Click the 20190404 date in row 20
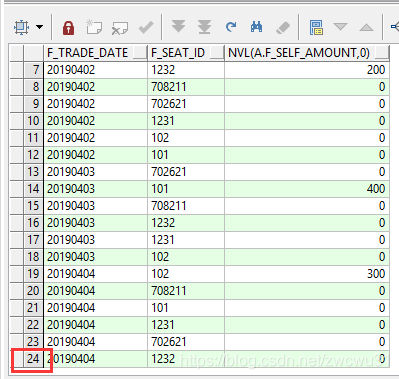Image resolution: width=399 pixels, height=379 pixels. point(71,291)
